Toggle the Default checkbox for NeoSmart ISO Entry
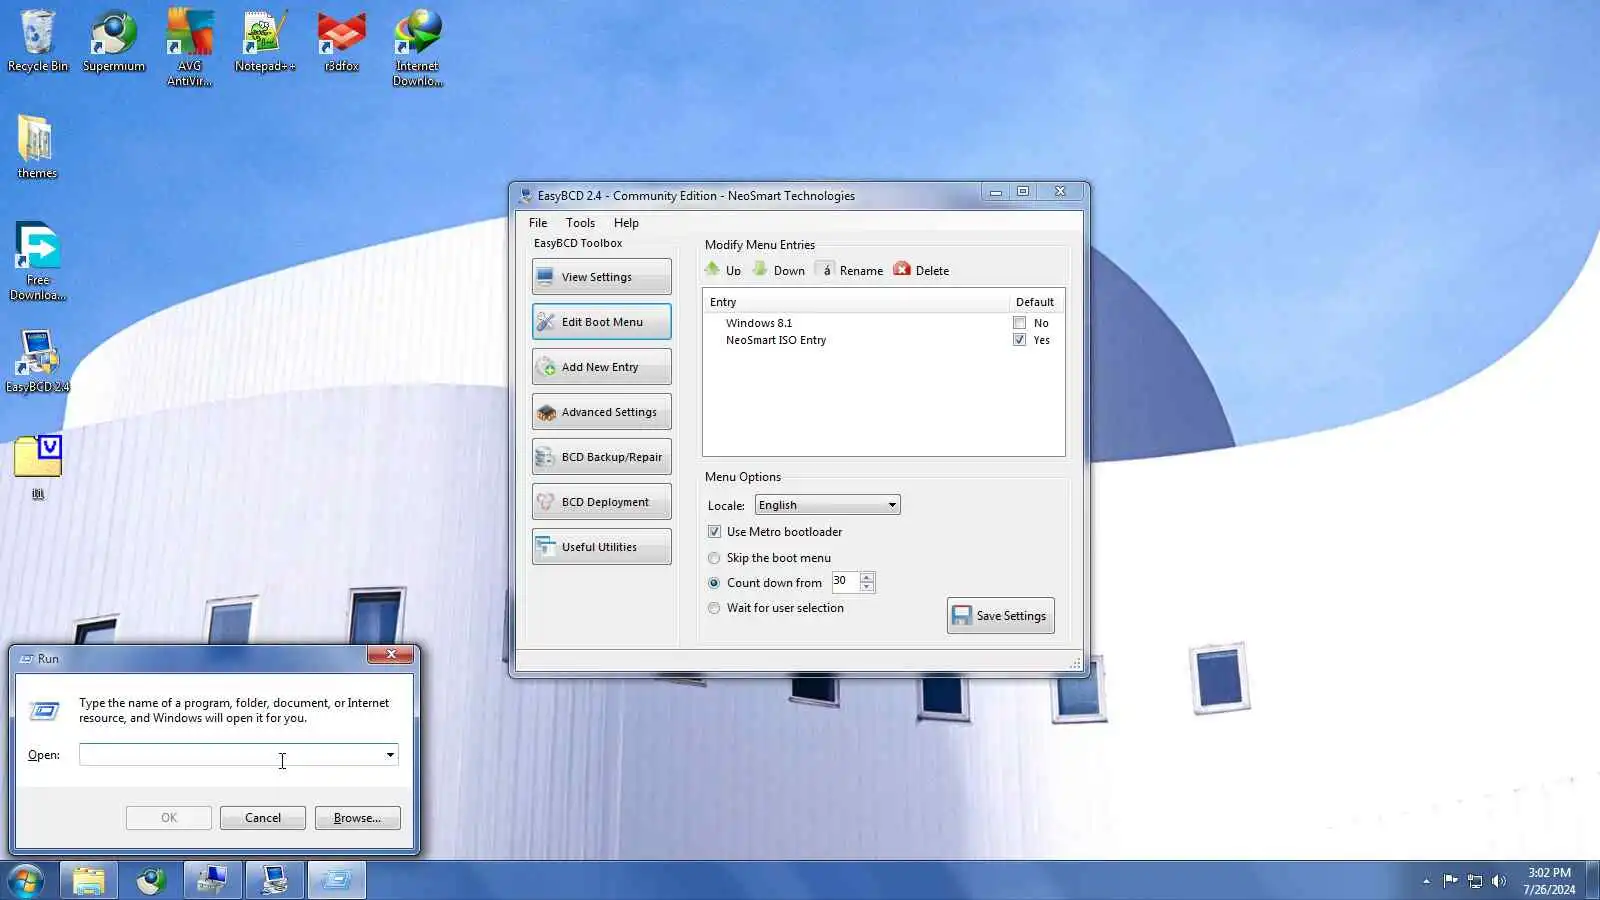 1019,340
